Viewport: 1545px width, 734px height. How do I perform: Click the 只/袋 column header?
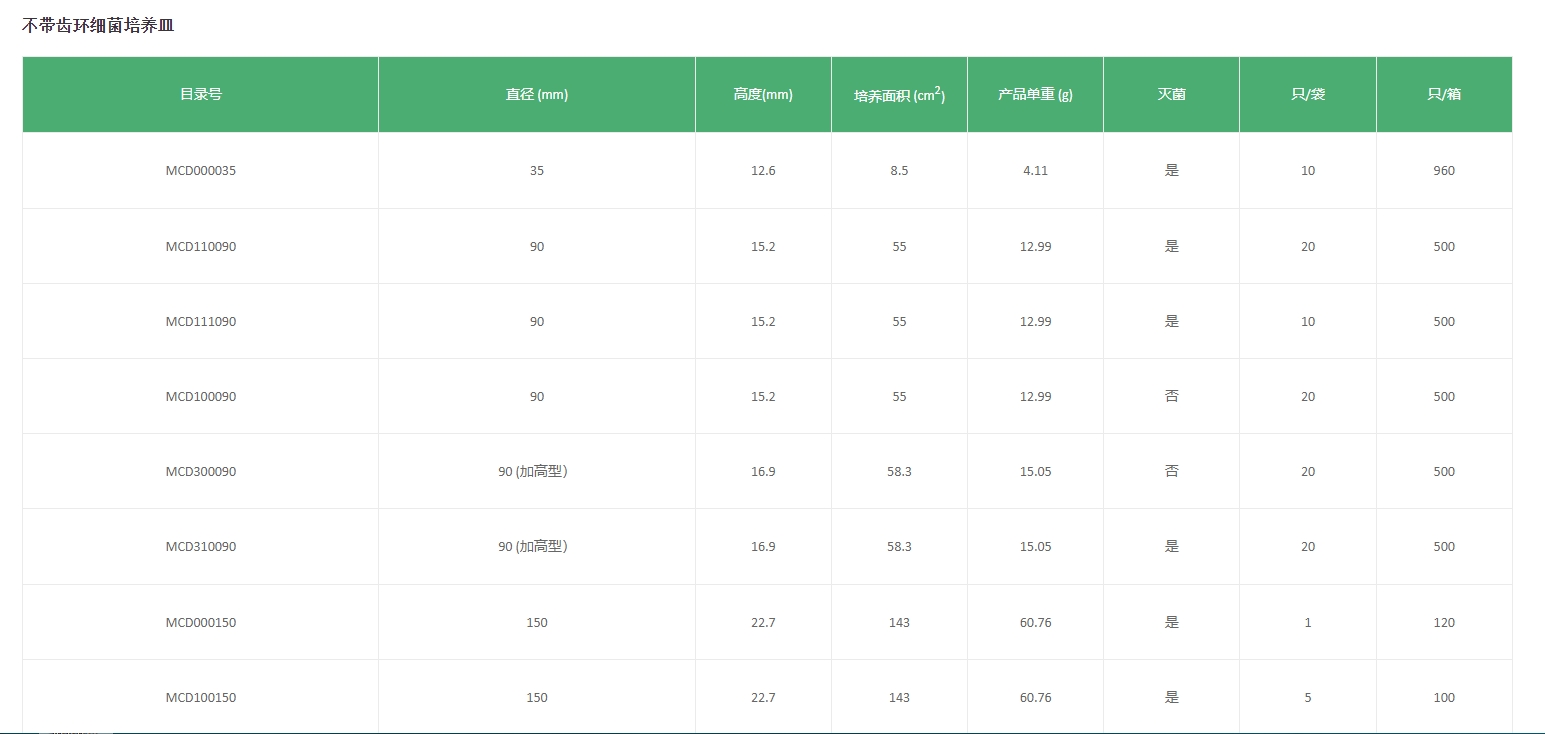pyautogui.click(x=1307, y=95)
